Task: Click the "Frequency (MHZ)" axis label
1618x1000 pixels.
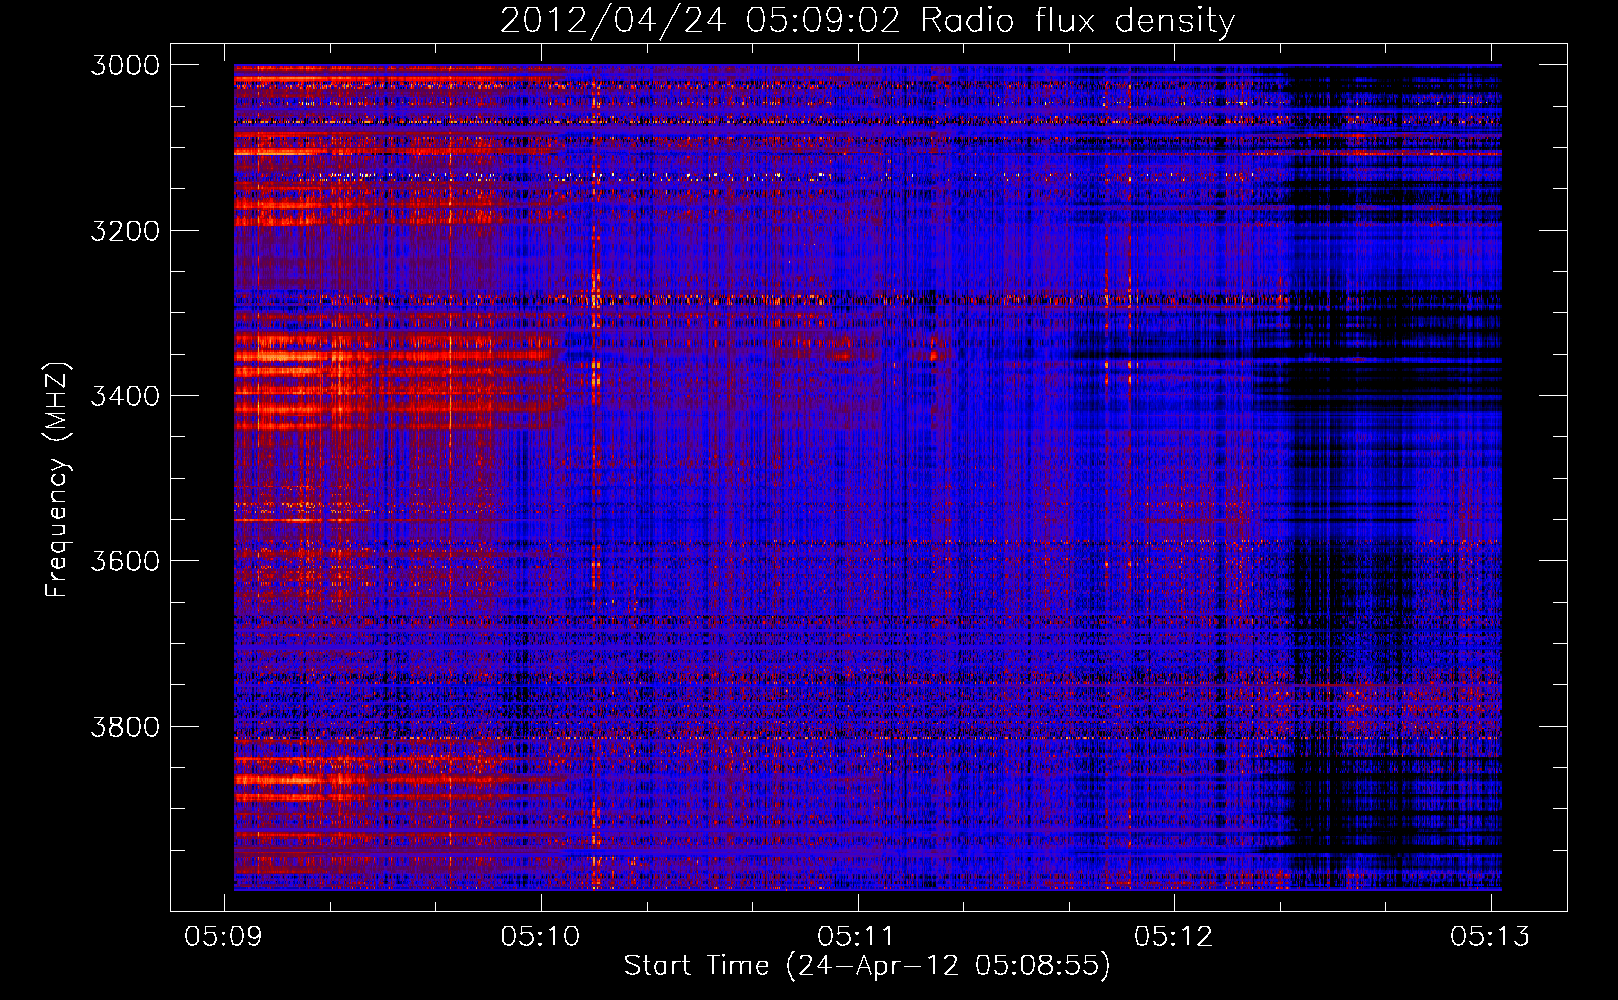Action: point(57,479)
